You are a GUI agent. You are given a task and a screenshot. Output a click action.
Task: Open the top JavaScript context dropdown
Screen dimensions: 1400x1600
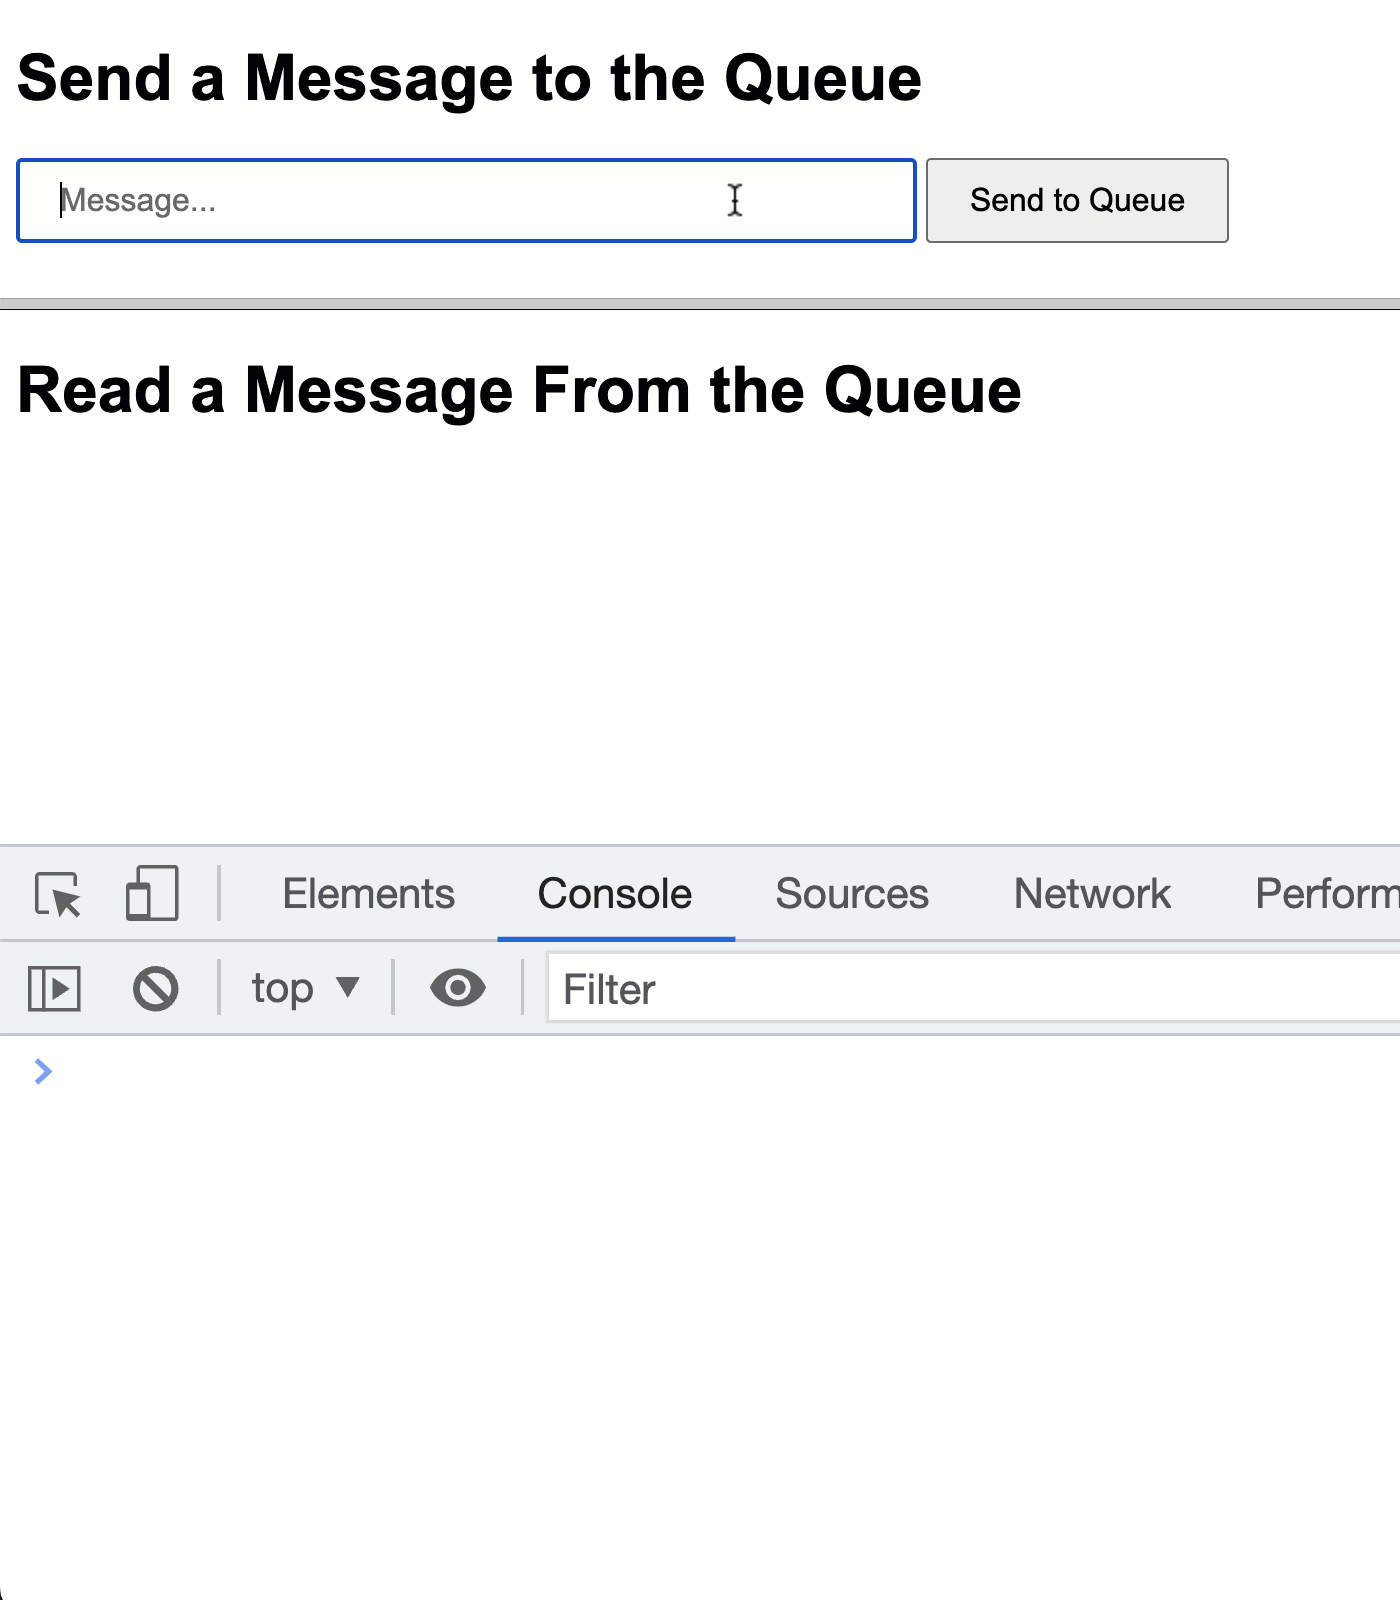(305, 989)
